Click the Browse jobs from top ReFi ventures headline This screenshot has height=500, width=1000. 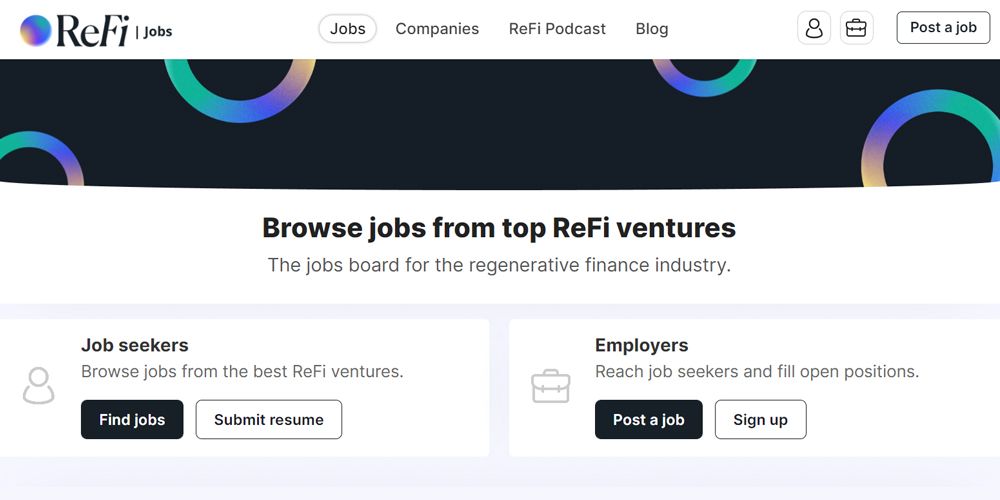point(499,228)
